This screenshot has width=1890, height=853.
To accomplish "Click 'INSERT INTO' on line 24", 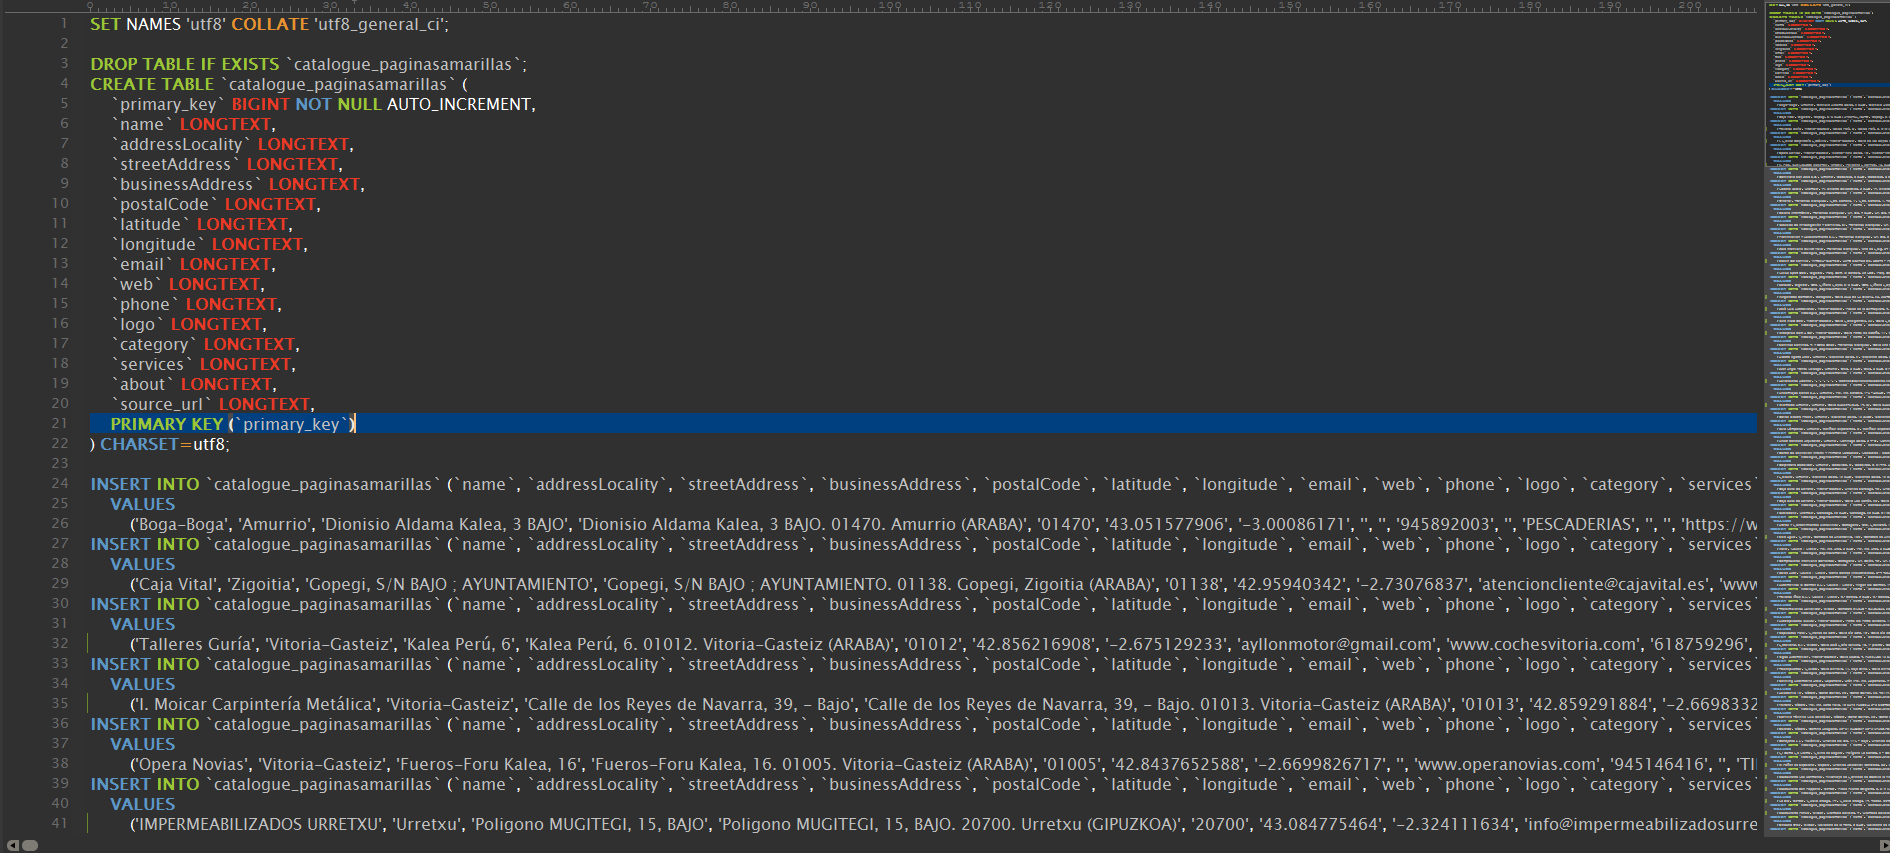I will (x=145, y=484).
